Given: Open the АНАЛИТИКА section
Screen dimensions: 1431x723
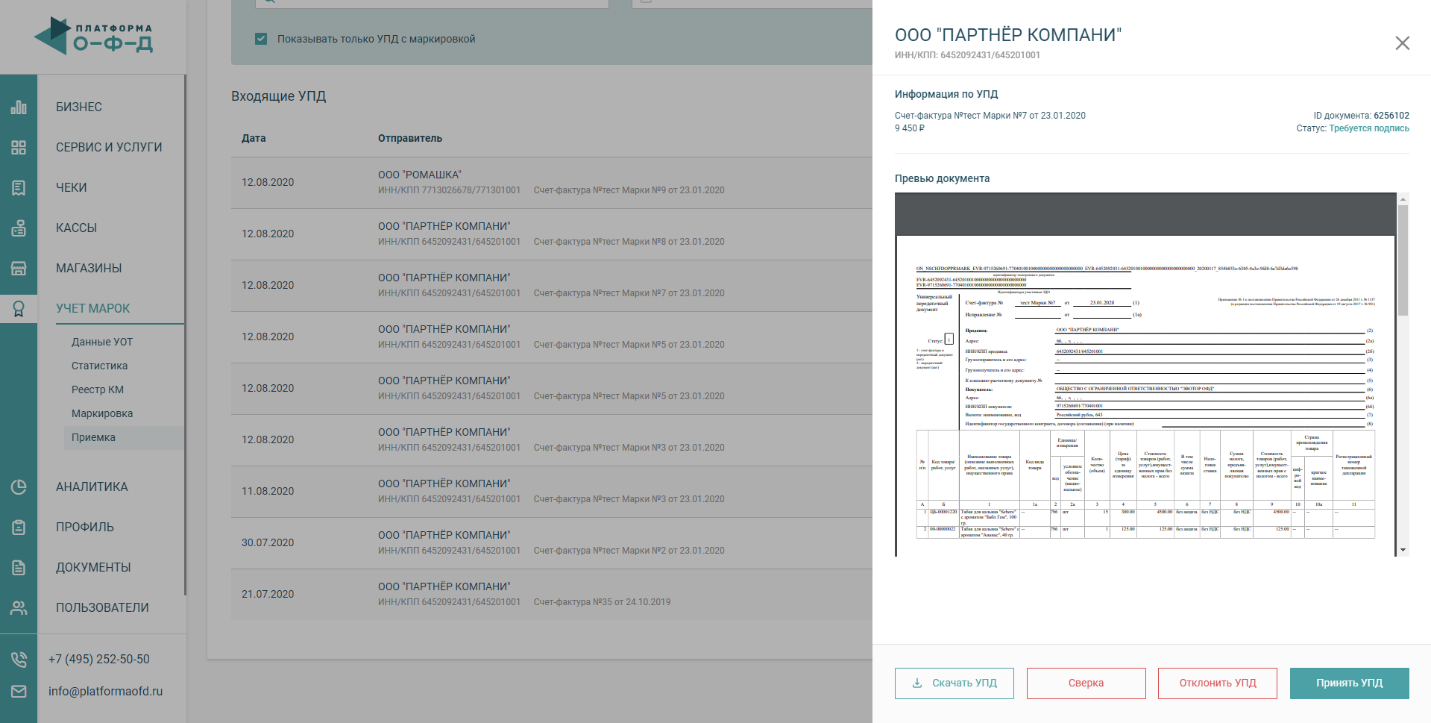Looking at the screenshot, I should (92, 487).
